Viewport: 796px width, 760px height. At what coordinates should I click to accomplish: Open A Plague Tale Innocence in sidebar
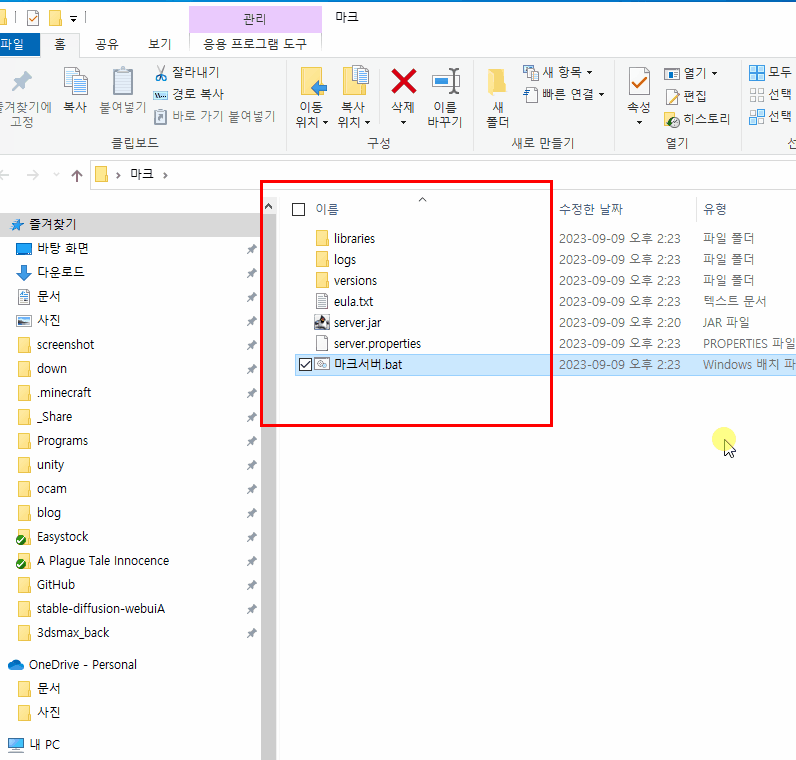click(x=103, y=561)
